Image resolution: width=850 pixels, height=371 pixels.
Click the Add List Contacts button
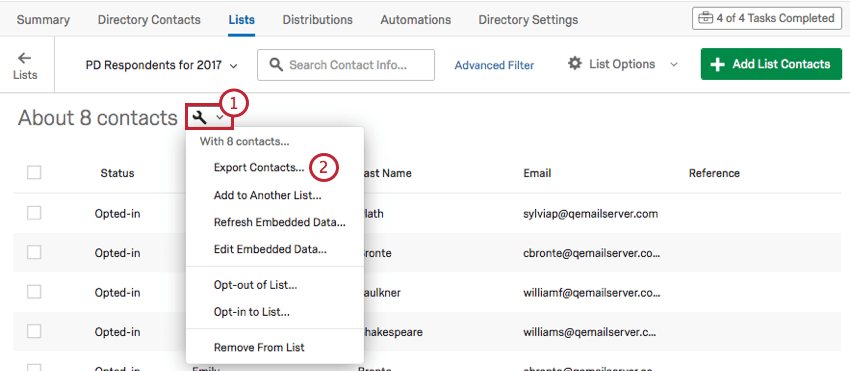point(771,65)
